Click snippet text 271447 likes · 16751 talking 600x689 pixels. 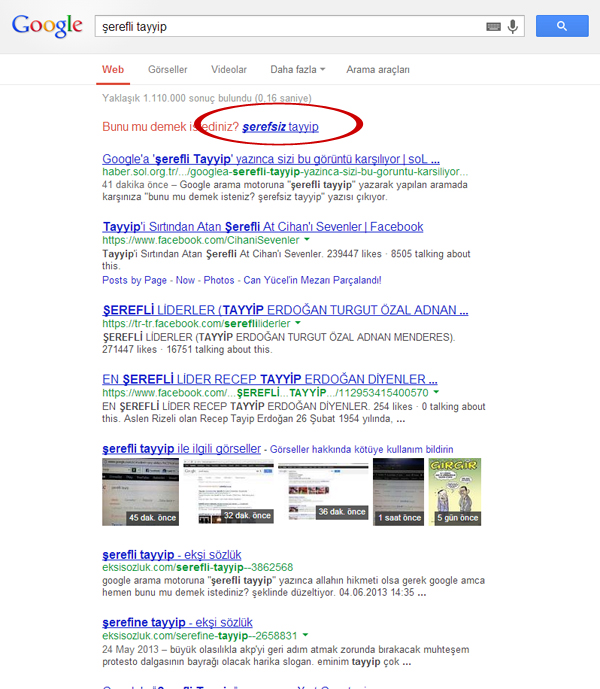[187, 349]
